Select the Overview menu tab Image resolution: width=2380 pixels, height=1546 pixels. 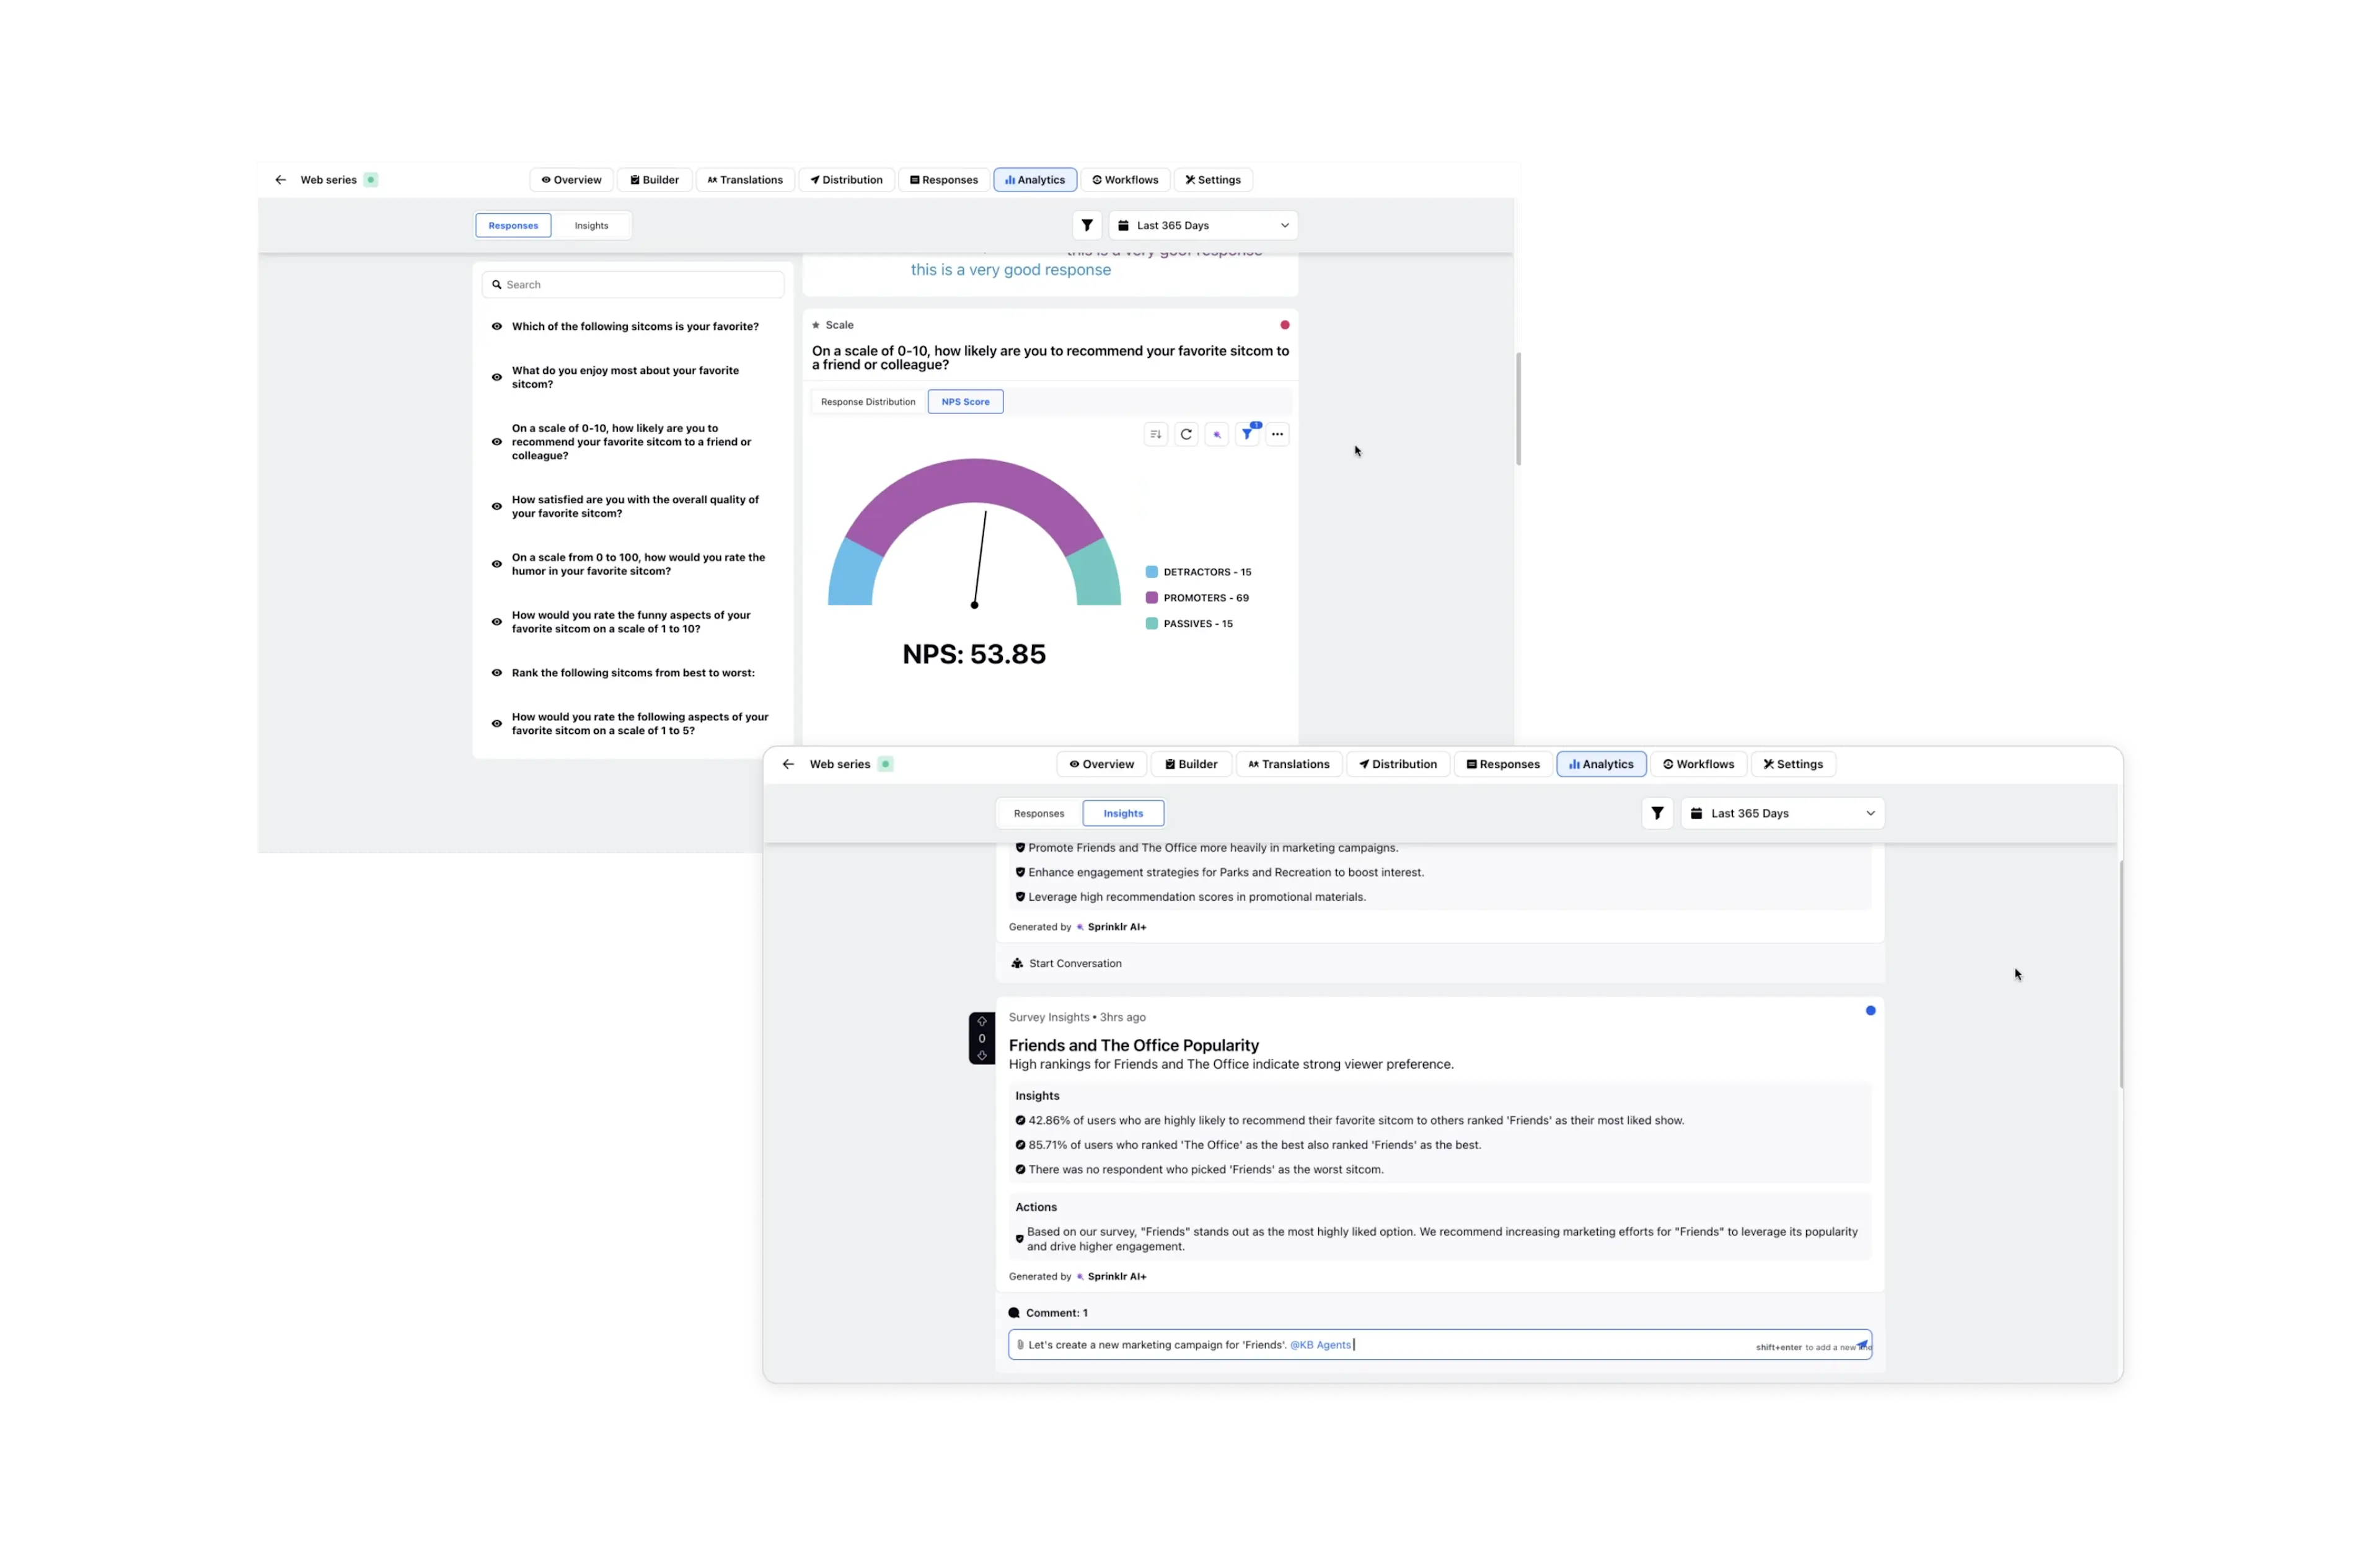(1103, 764)
